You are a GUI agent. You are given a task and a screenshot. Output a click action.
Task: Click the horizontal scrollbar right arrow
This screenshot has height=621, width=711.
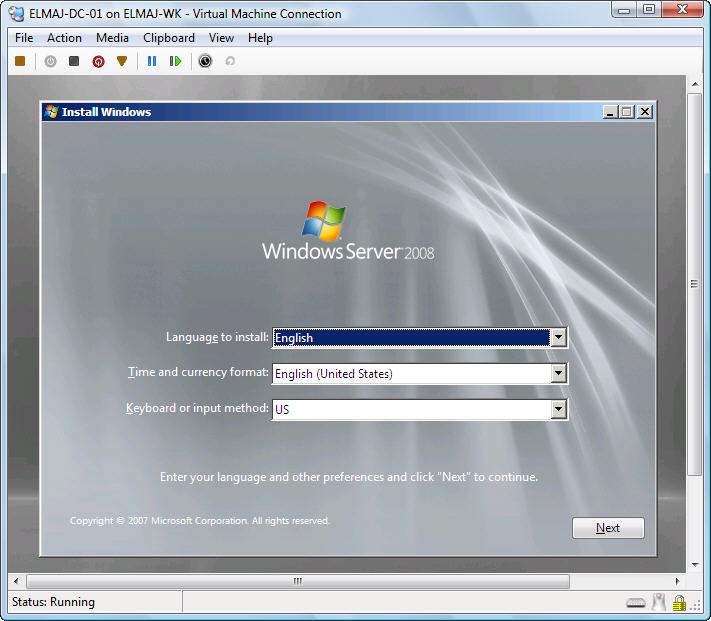[x=677, y=581]
